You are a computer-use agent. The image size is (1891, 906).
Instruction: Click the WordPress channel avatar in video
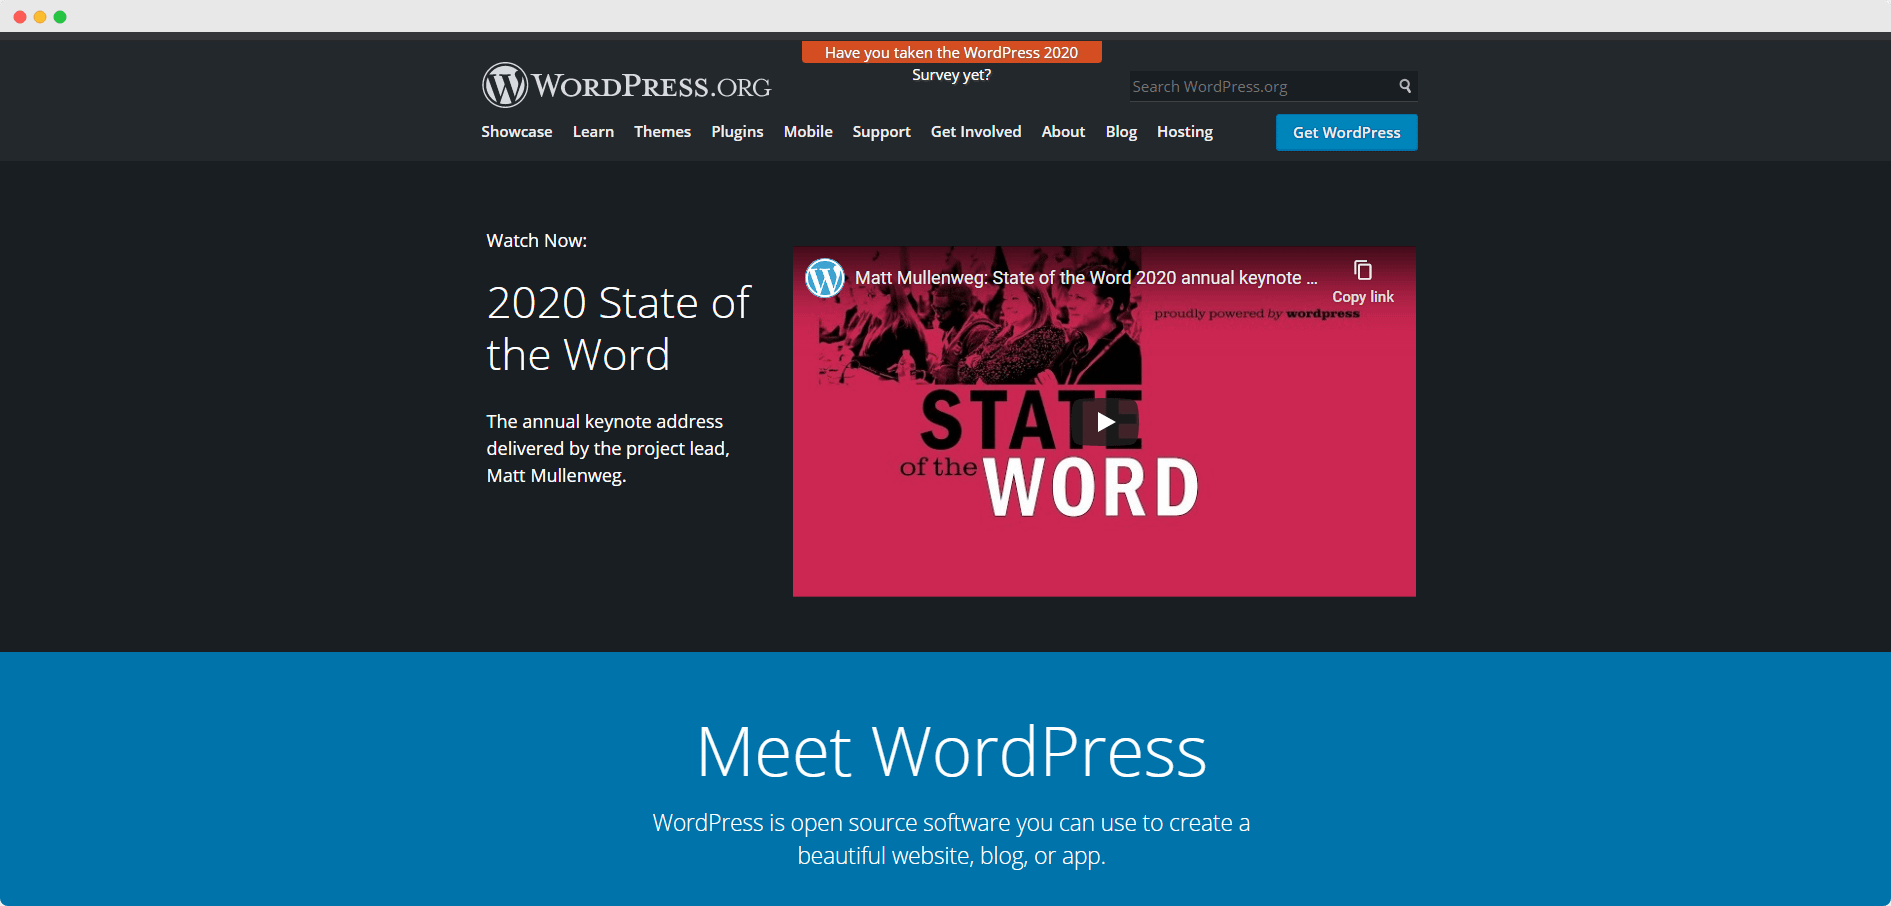click(825, 278)
